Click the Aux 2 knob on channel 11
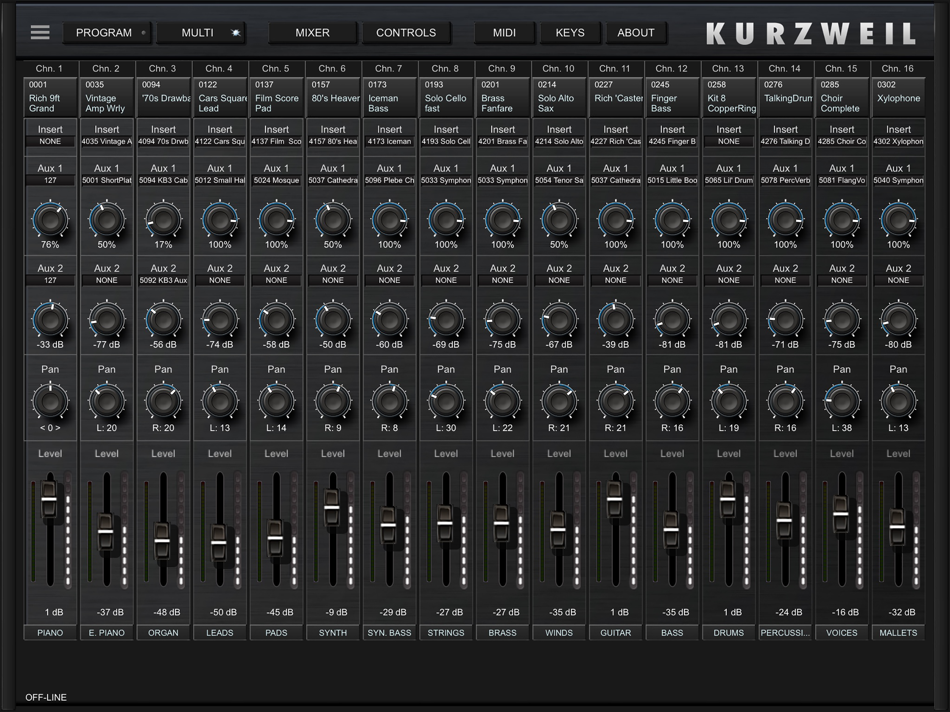This screenshot has width=950, height=712. (616, 320)
